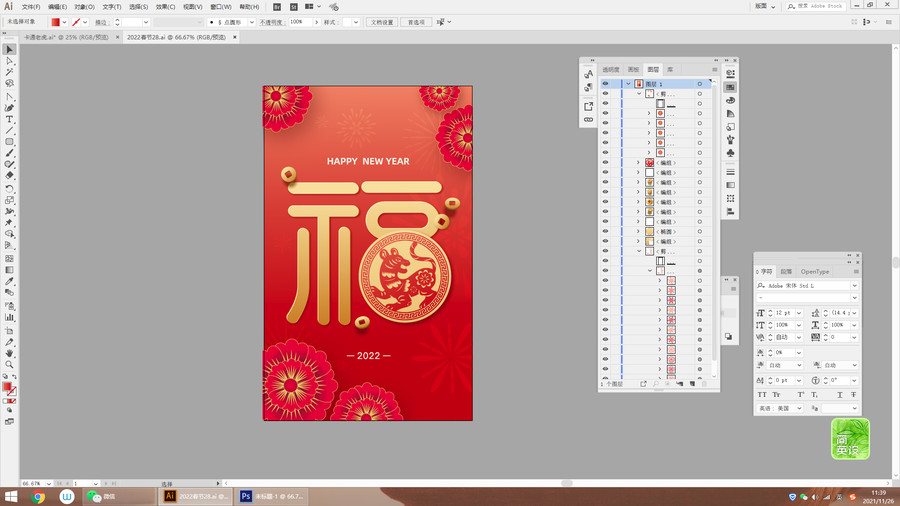Select the Gradient tool
The width and height of the screenshot is (900, 506).
point(9,270)
